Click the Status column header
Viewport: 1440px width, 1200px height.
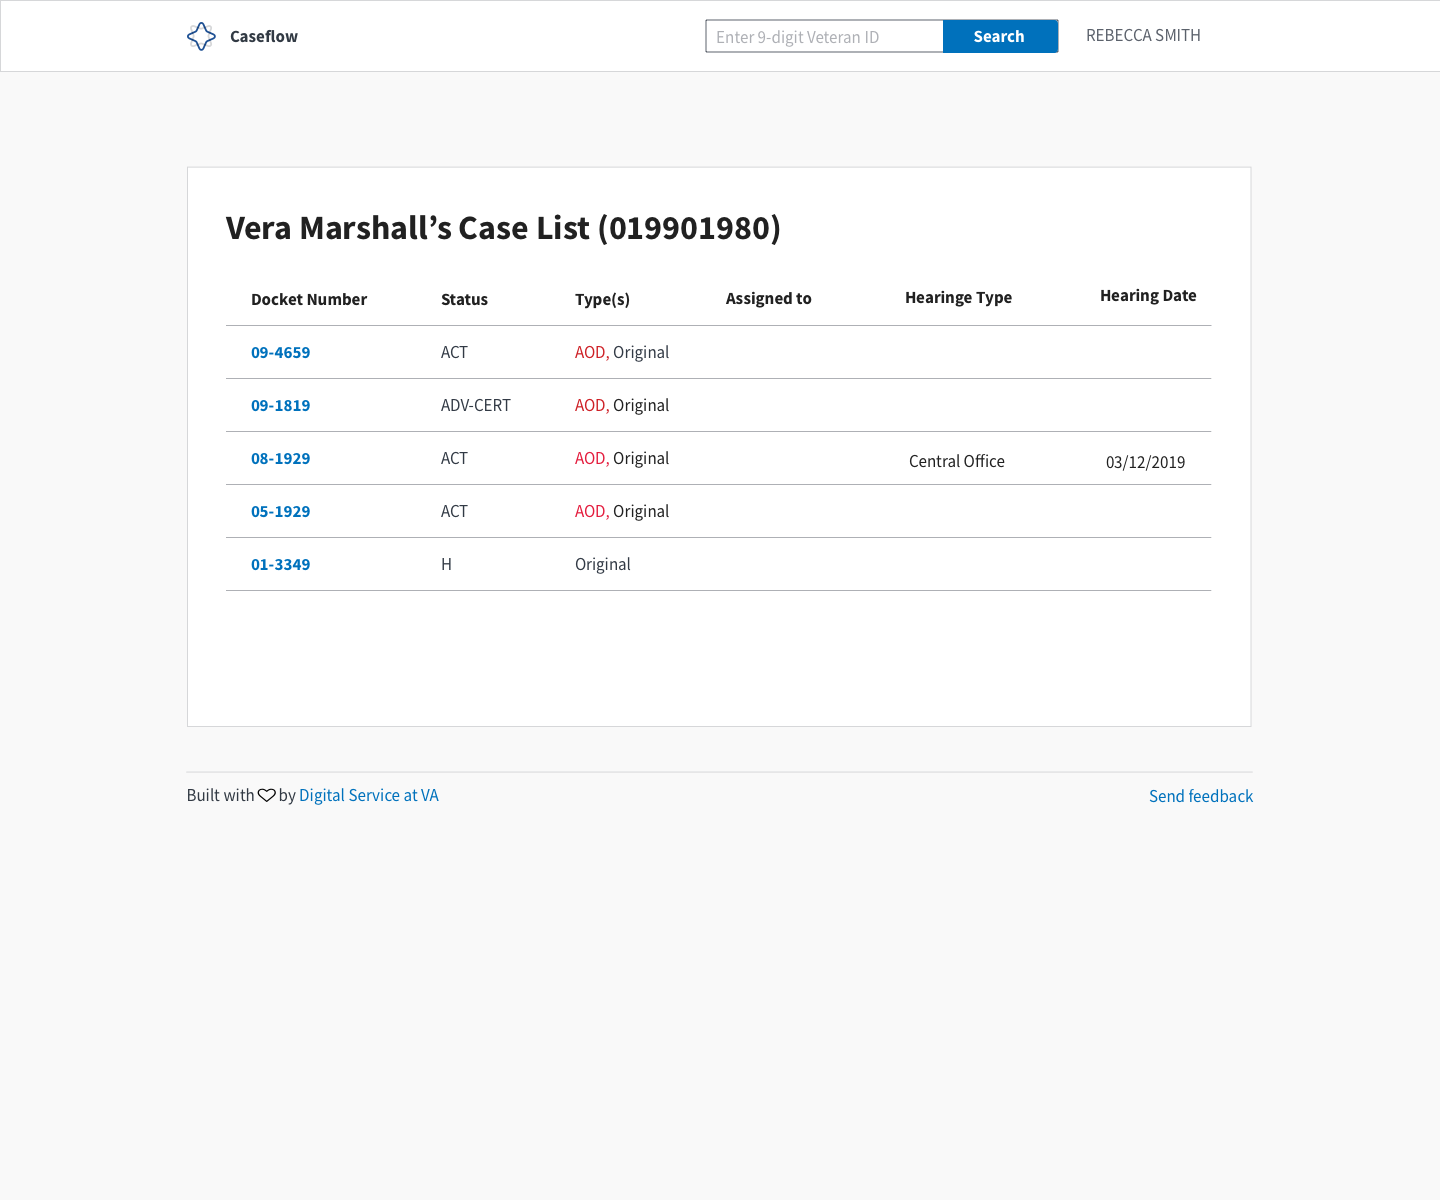(464, 299)
